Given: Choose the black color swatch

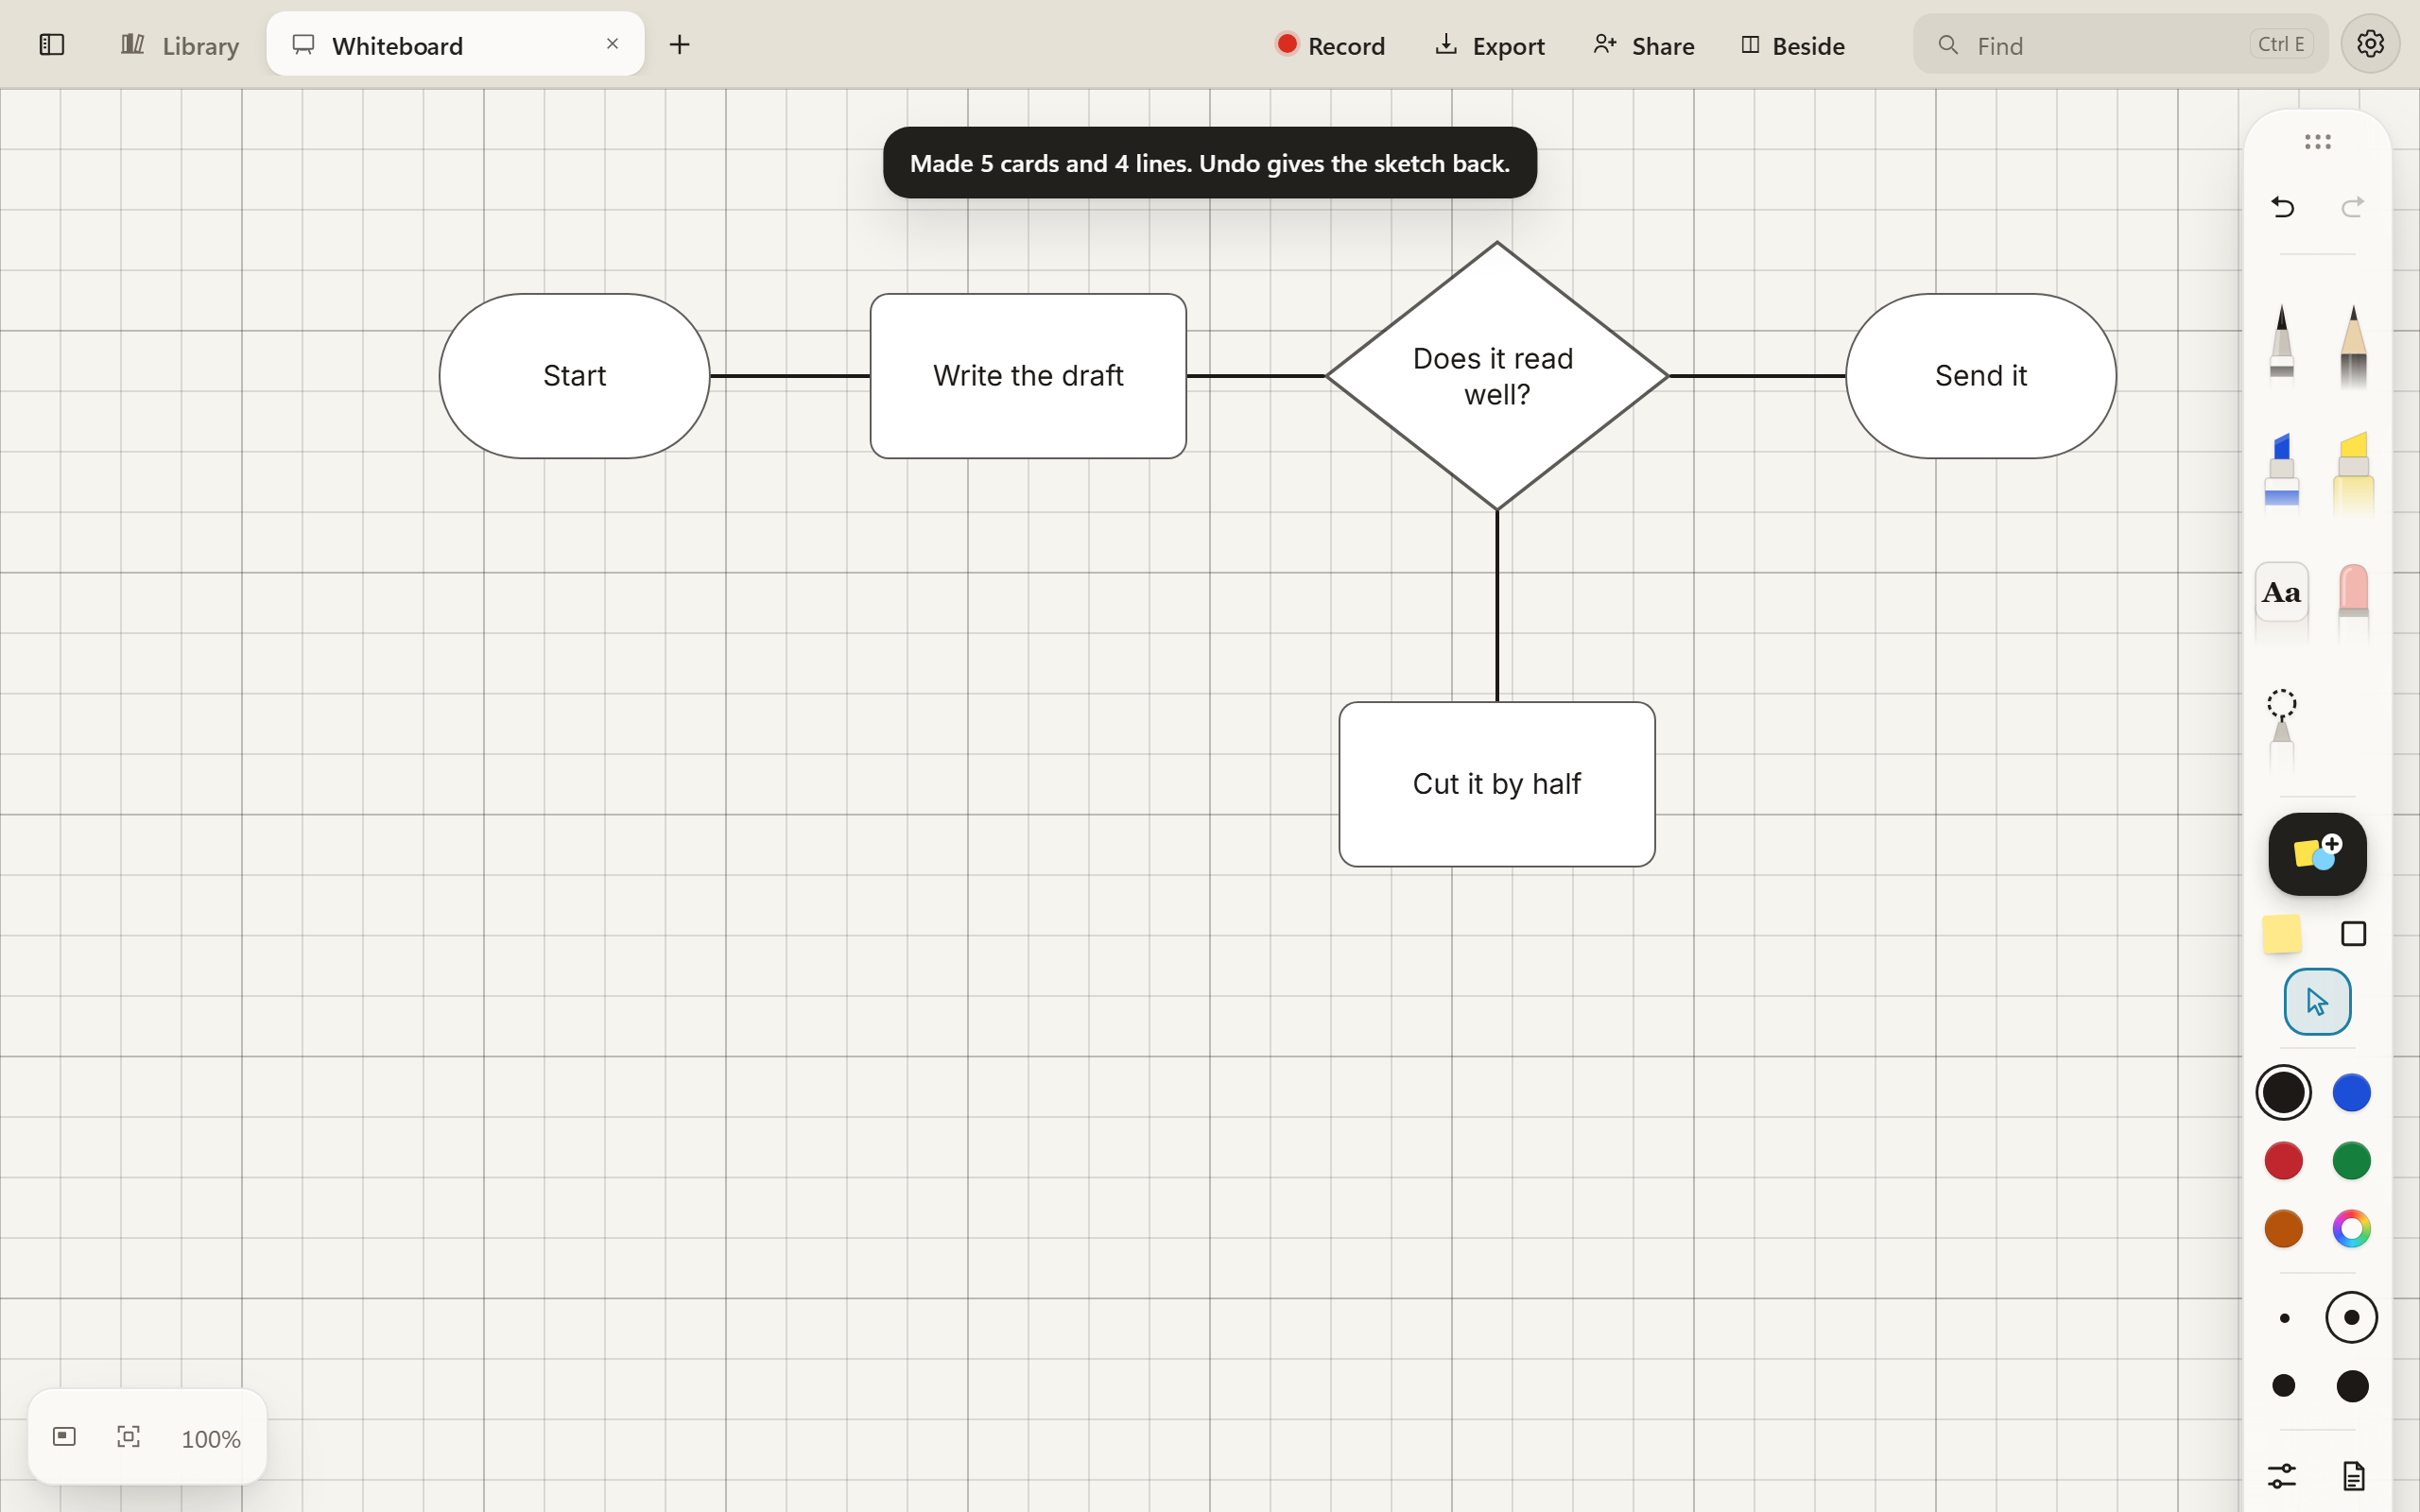Looking at the screenshot, I should (2283, 1092).
